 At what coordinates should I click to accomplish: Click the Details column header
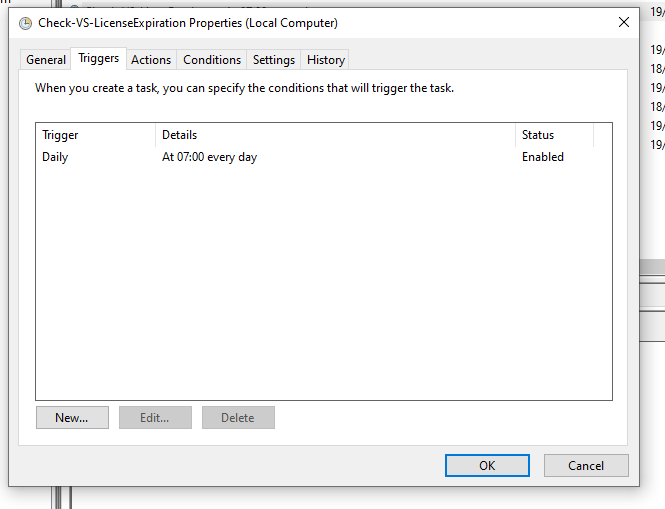[335, 135]
